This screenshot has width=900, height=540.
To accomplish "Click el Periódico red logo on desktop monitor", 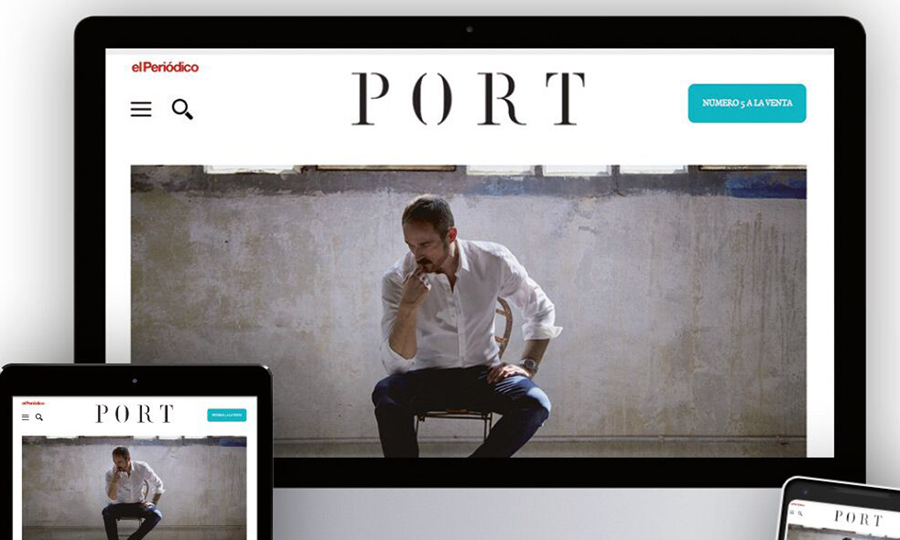I will coord(165,67).
